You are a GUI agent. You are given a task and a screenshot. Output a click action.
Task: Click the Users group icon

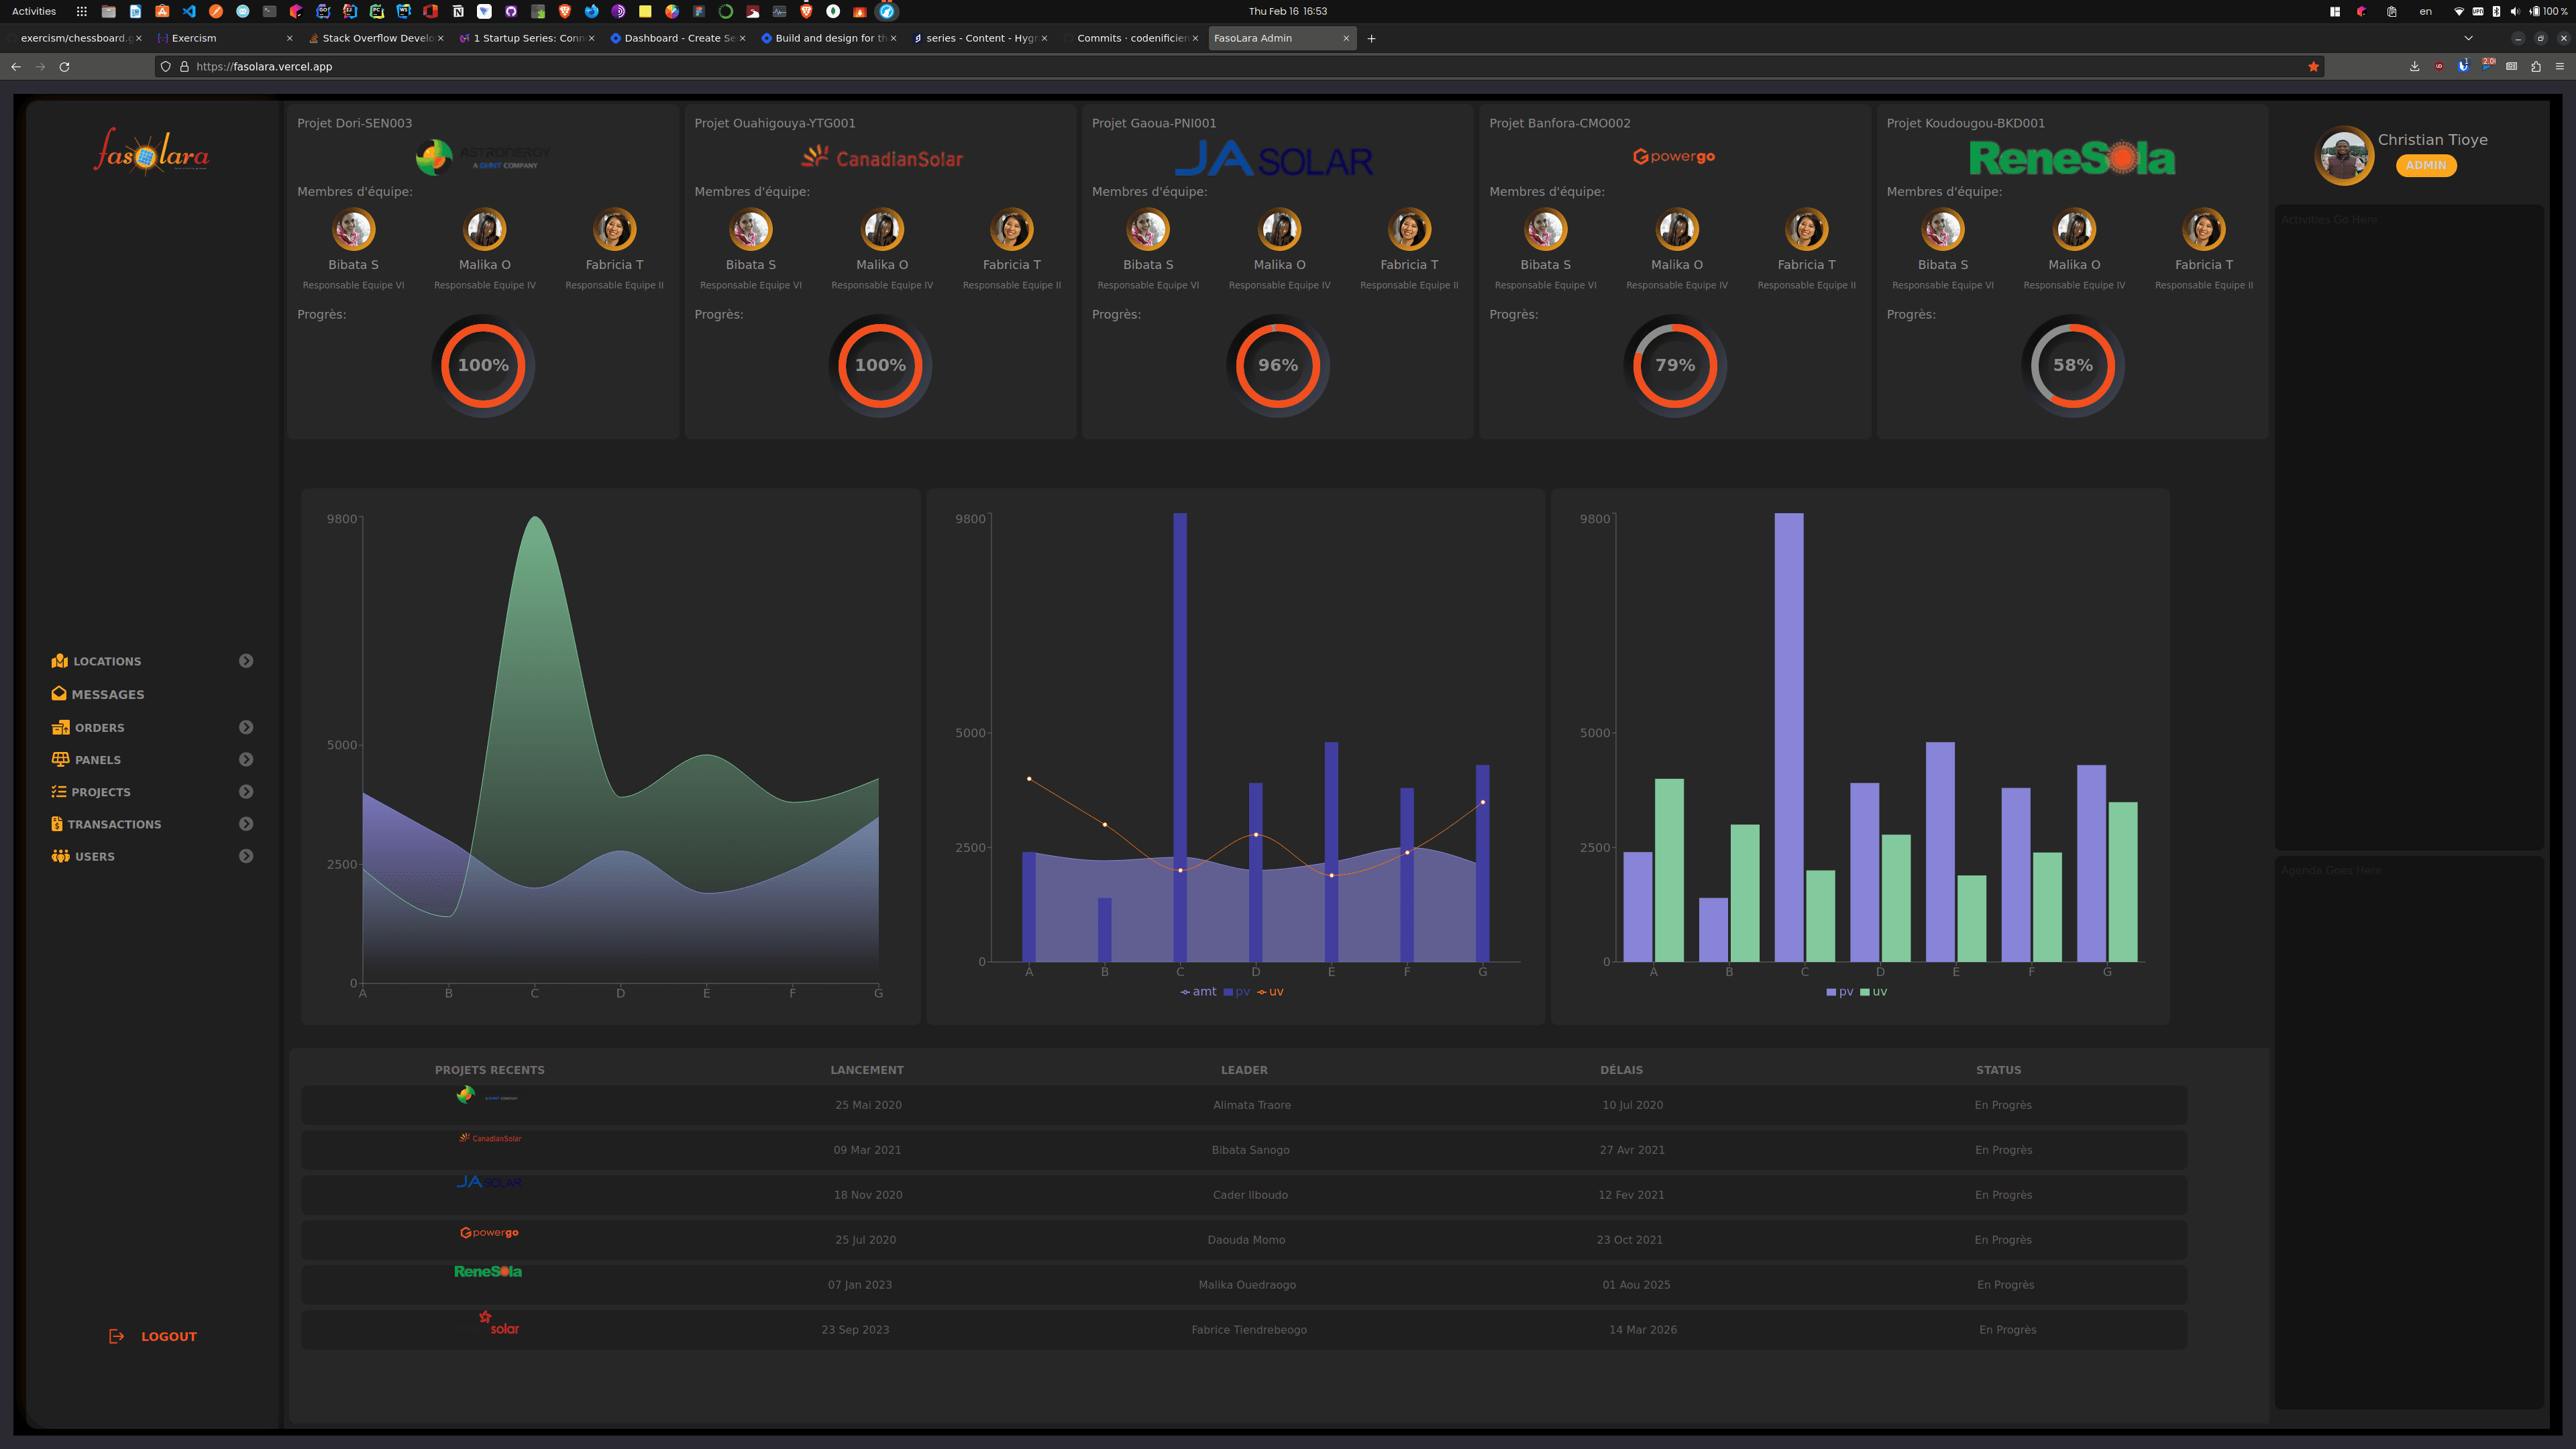click(x=60, y=856)
